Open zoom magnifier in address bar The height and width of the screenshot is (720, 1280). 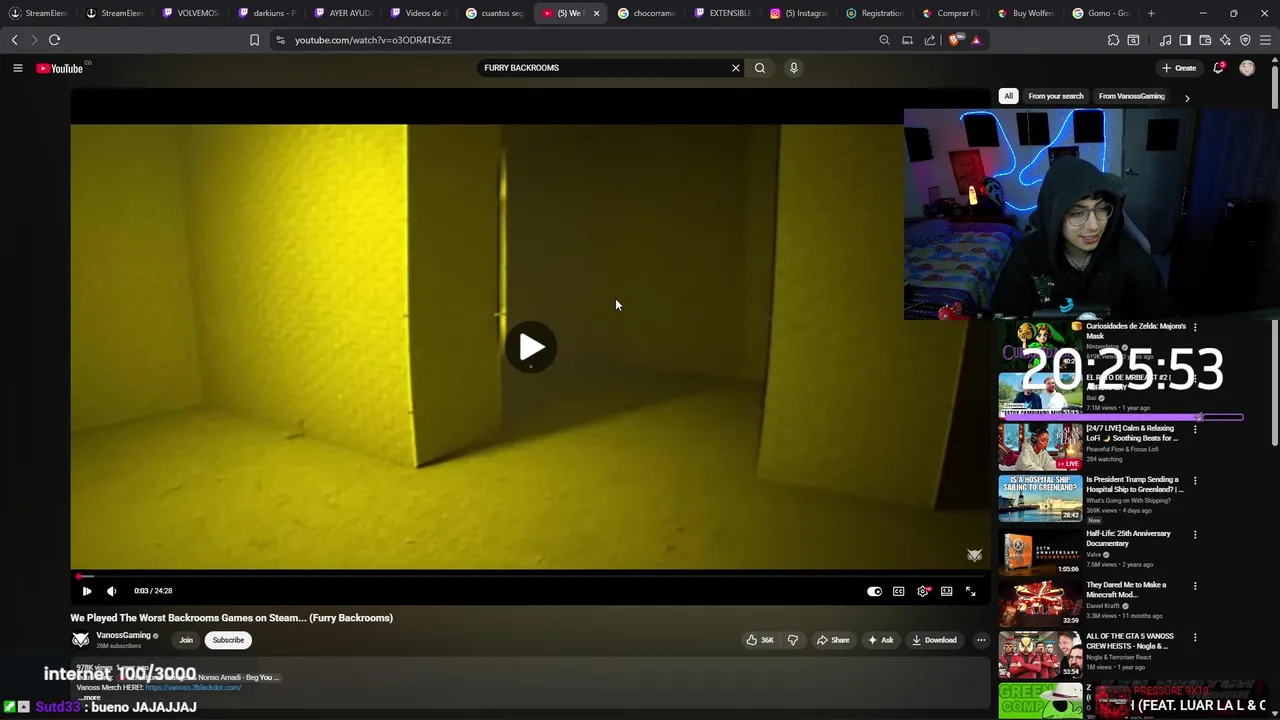[x=884, y=40]
